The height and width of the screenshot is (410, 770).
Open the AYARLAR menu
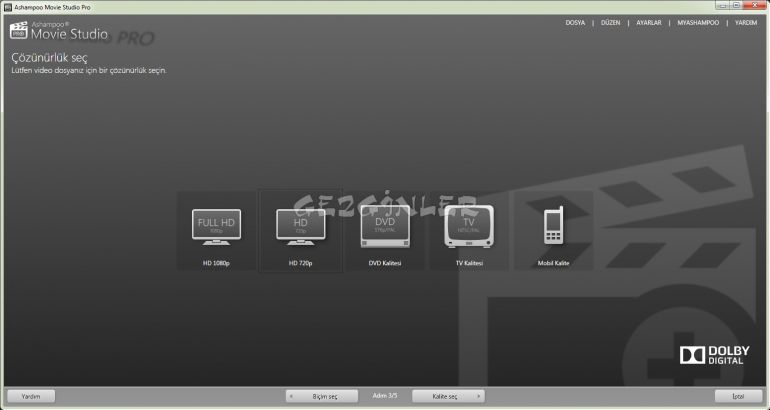pos(649,23)
